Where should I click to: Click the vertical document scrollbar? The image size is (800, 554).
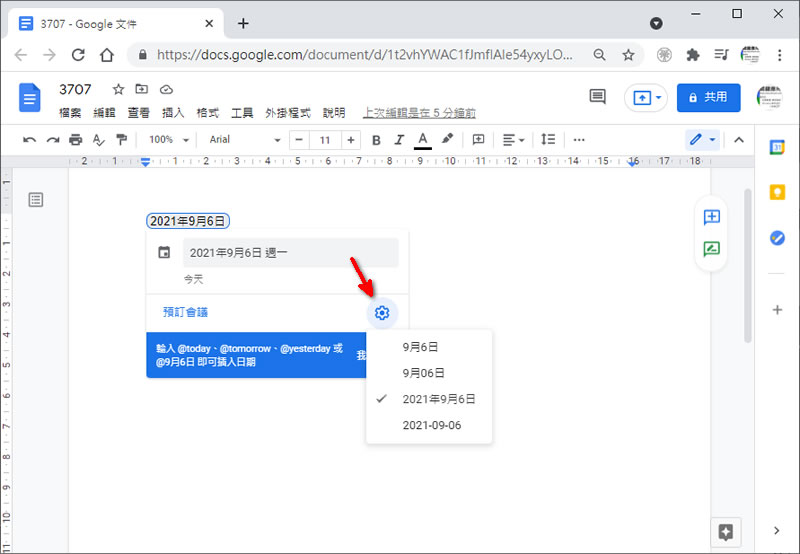747,265
